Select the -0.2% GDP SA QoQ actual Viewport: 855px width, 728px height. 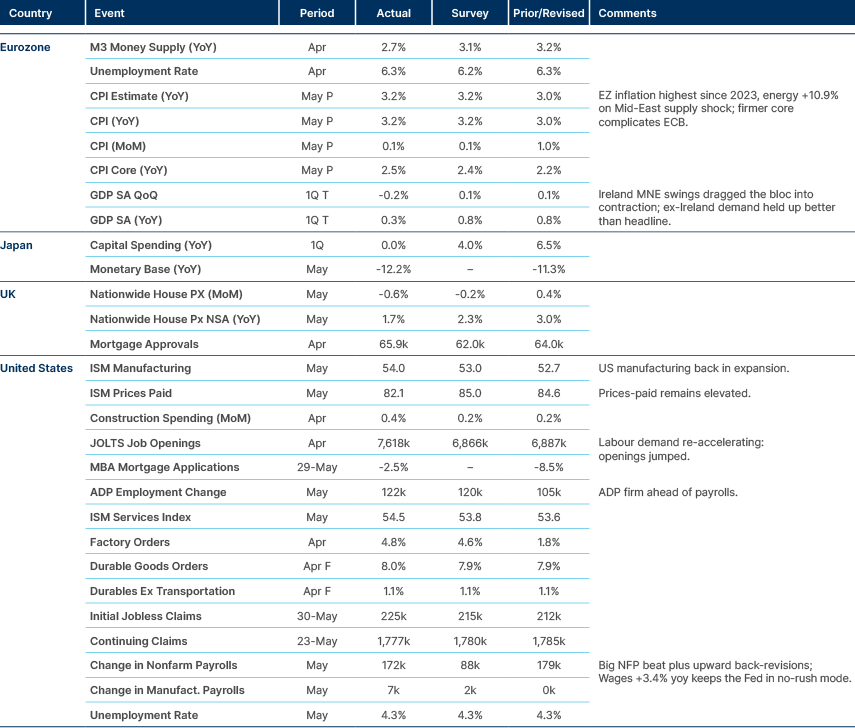(x=393, y=195)
